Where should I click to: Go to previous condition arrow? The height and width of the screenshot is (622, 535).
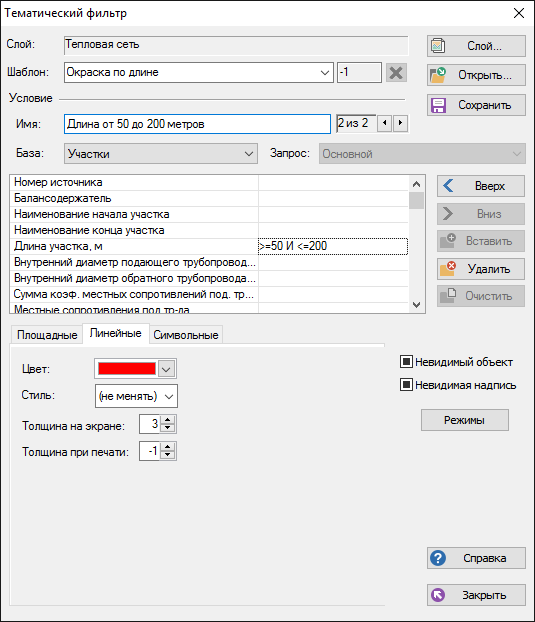[384, 123]
